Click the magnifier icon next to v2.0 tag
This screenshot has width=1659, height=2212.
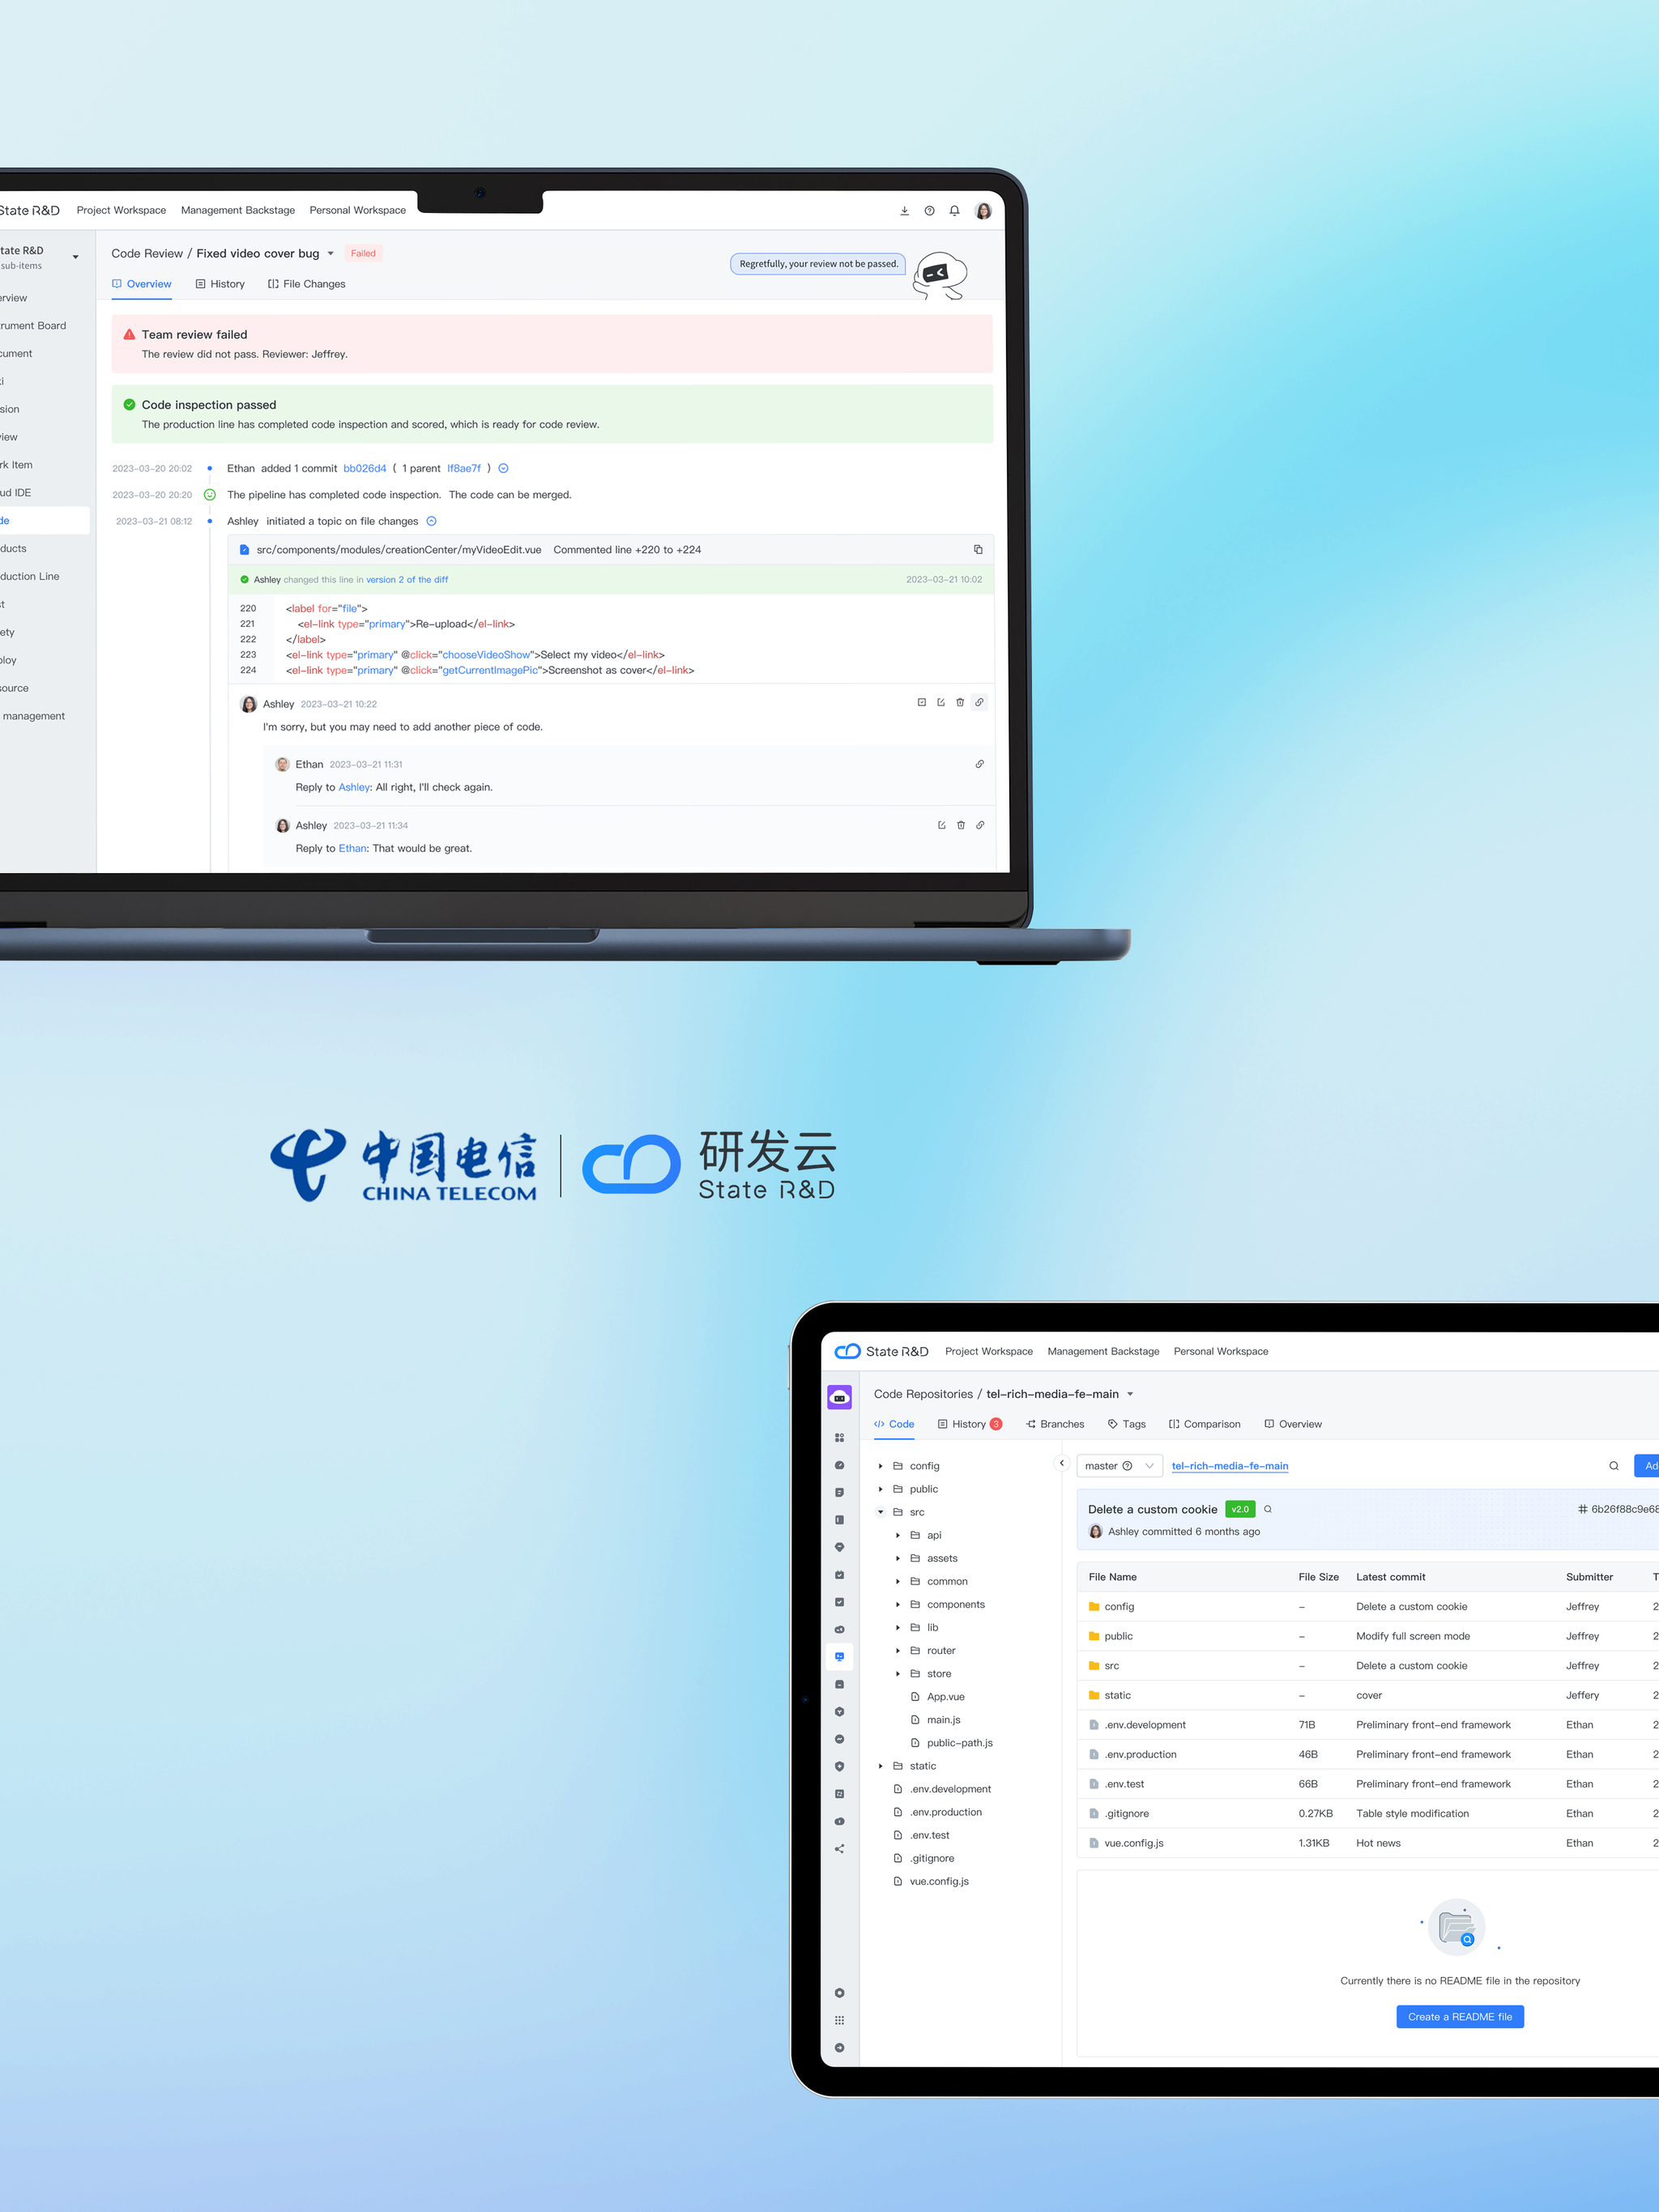tap(1268, 1509)
